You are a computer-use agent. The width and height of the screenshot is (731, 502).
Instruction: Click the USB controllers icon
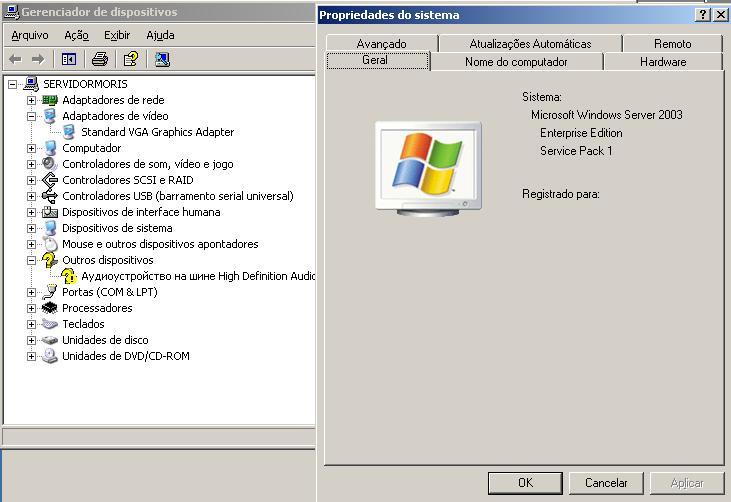[49, 196]
